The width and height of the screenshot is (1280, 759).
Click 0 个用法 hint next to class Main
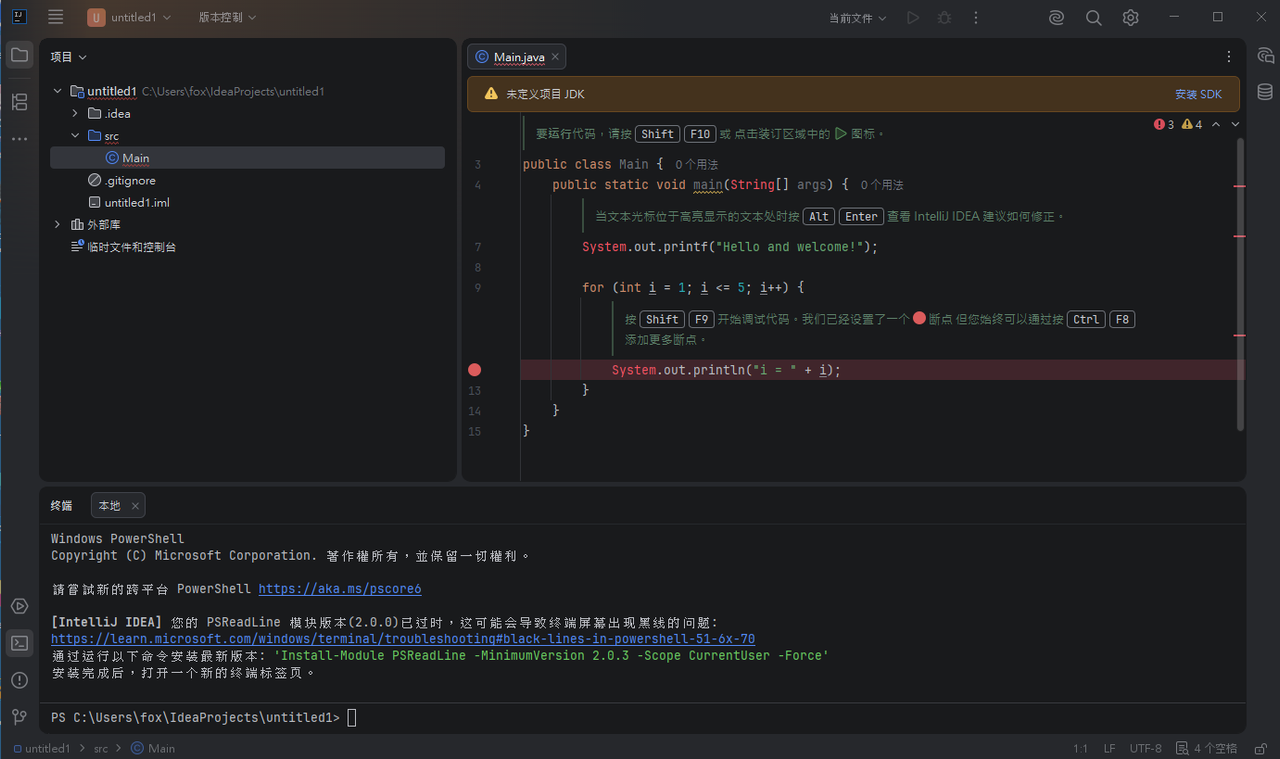point(696,164)
